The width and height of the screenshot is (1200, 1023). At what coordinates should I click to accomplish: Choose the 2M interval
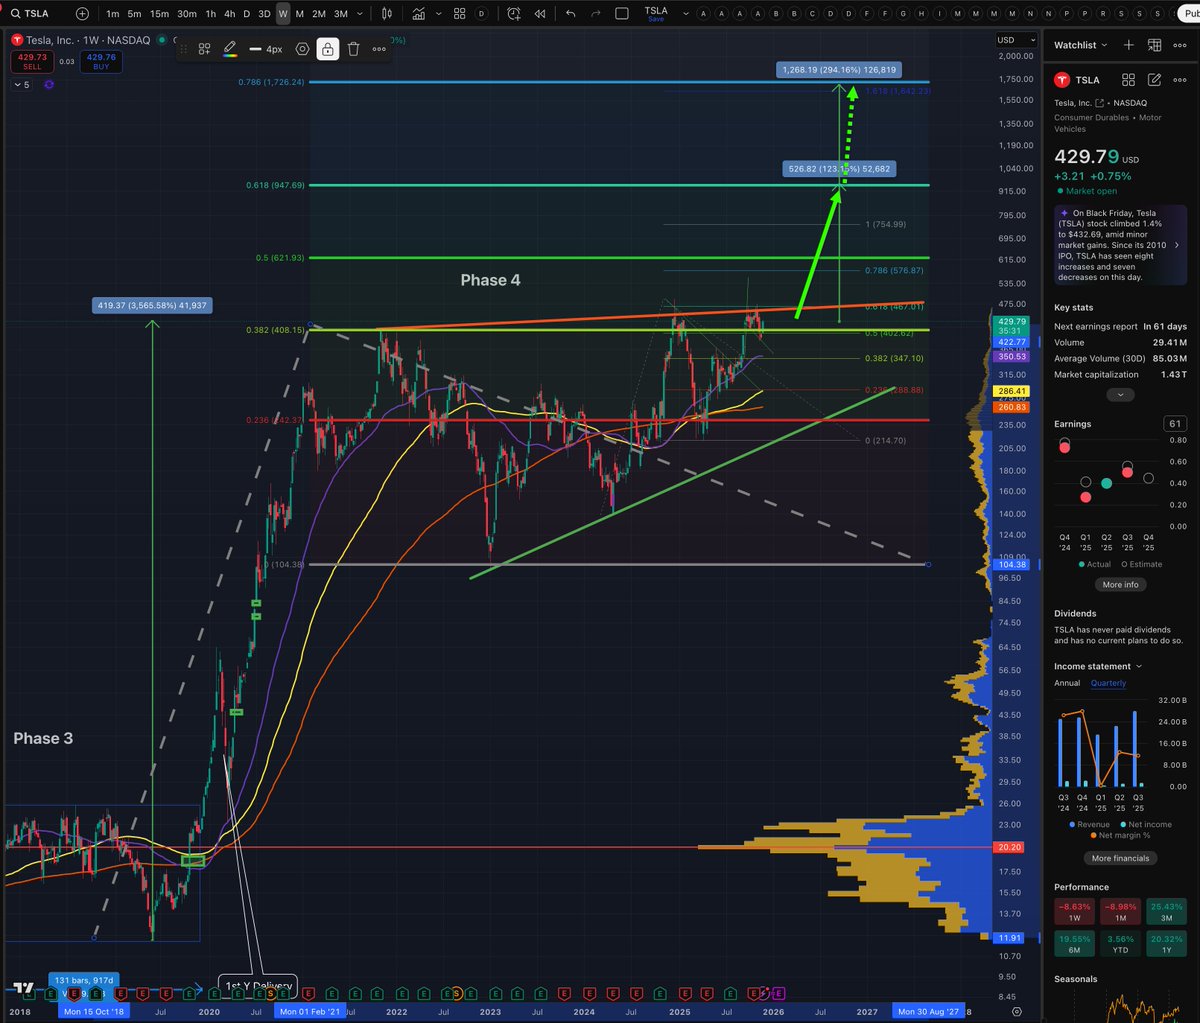tap(318, 14)
